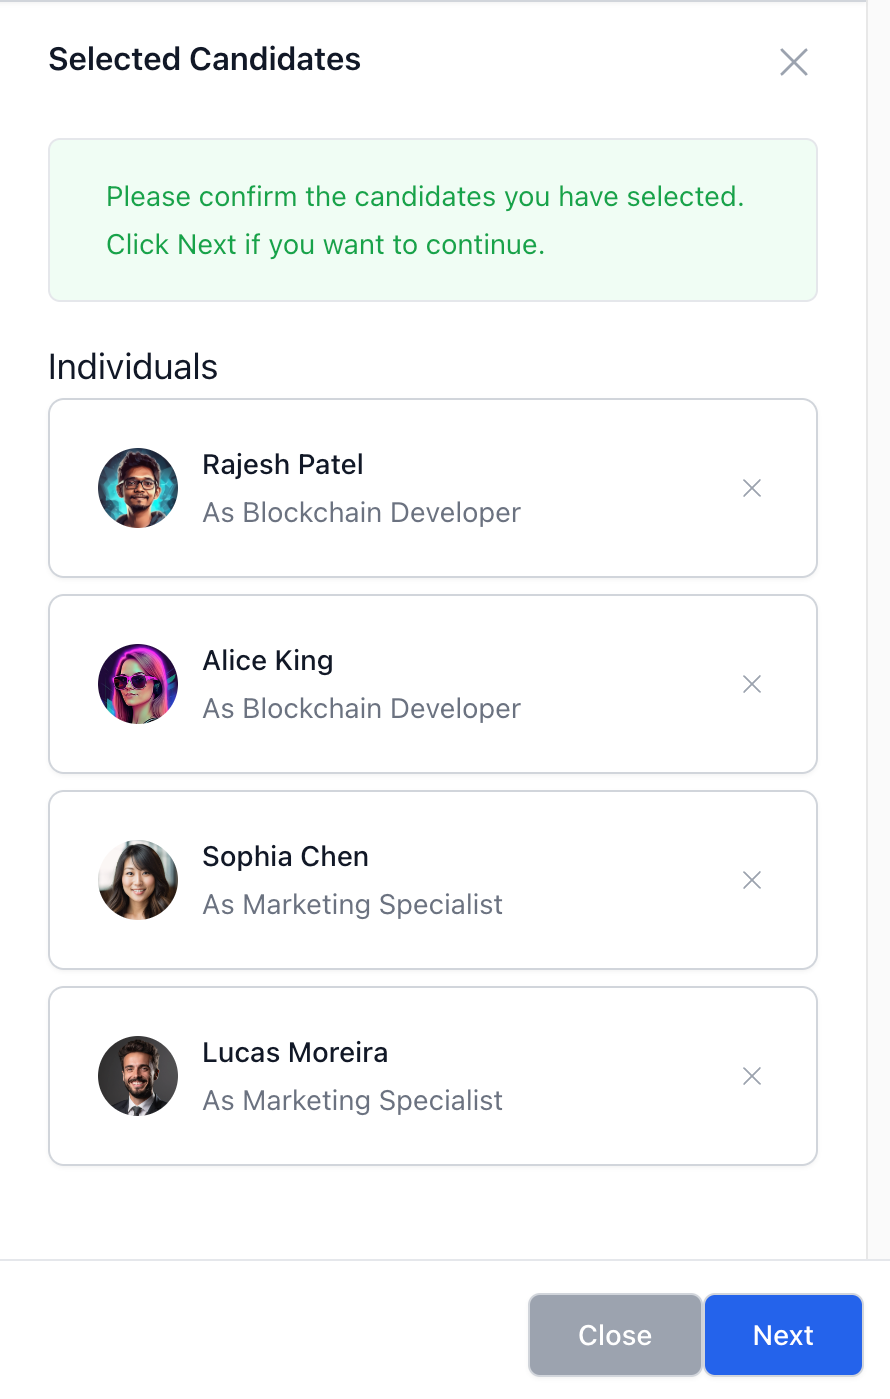Screen dimensions: 890x1399
Task: Click Sophia Chen's name
Action: 285,857
